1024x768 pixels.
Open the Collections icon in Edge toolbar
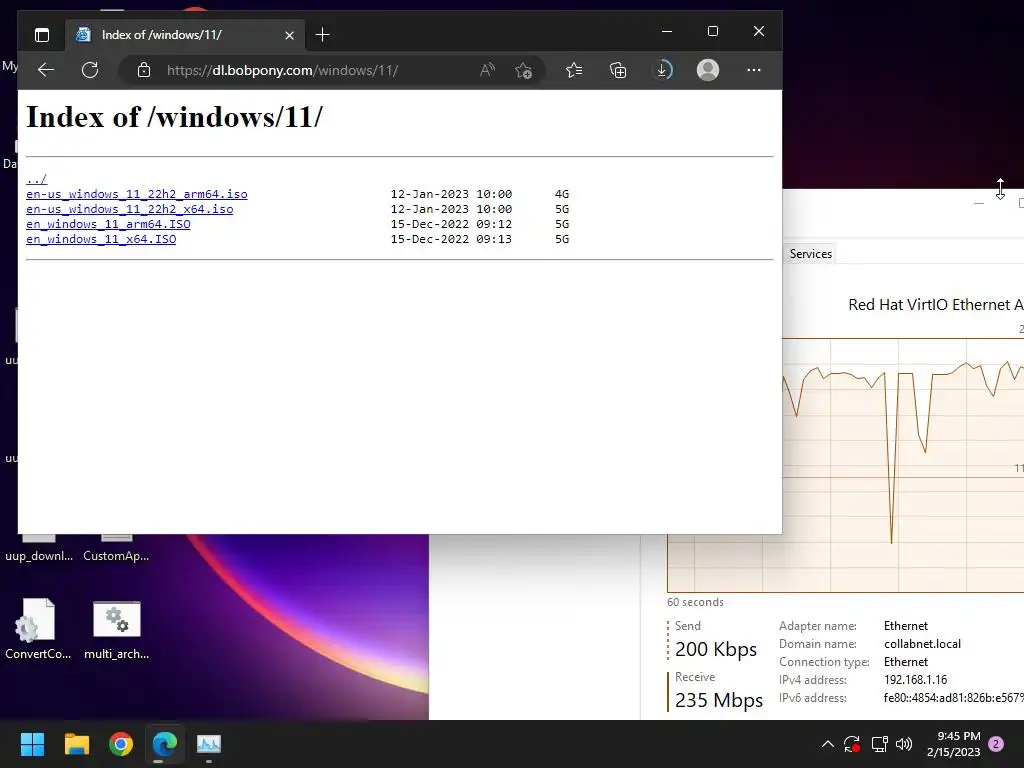click(618, 70)
